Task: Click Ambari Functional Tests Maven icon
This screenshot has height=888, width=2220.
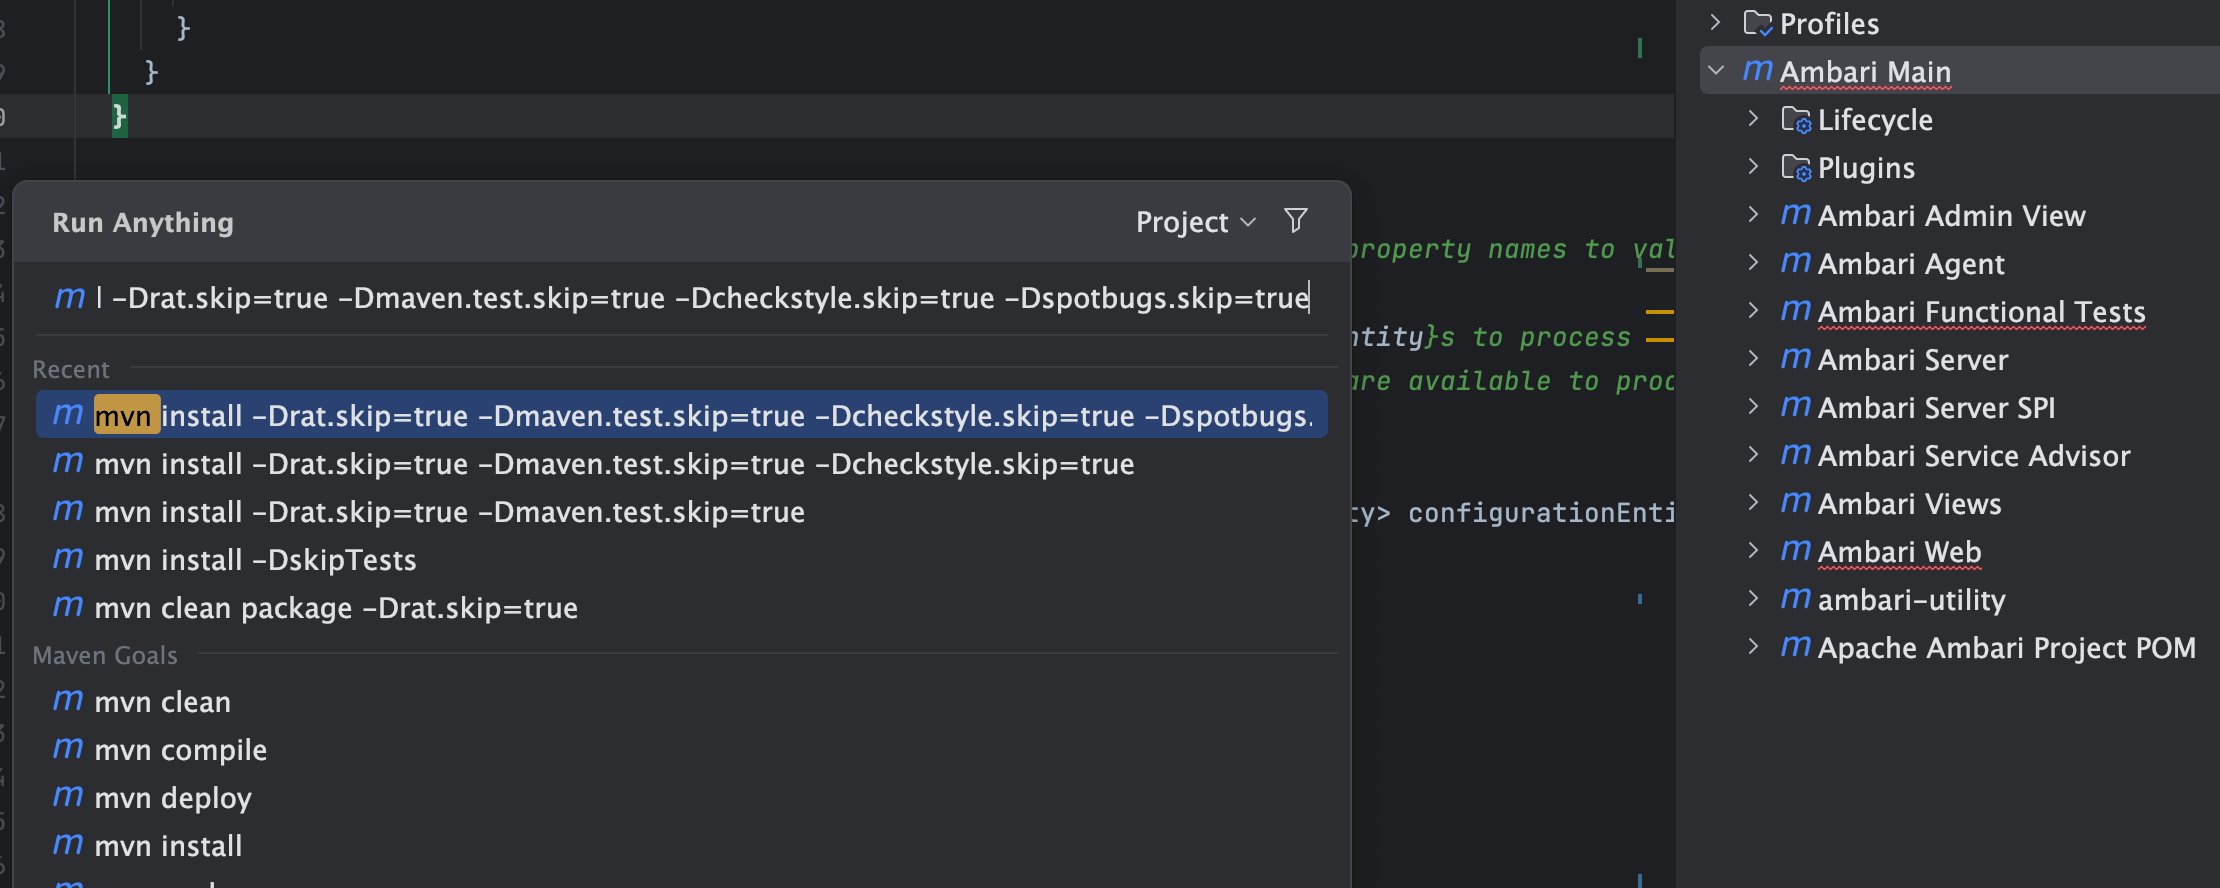Action: [x=1796, y=310]
